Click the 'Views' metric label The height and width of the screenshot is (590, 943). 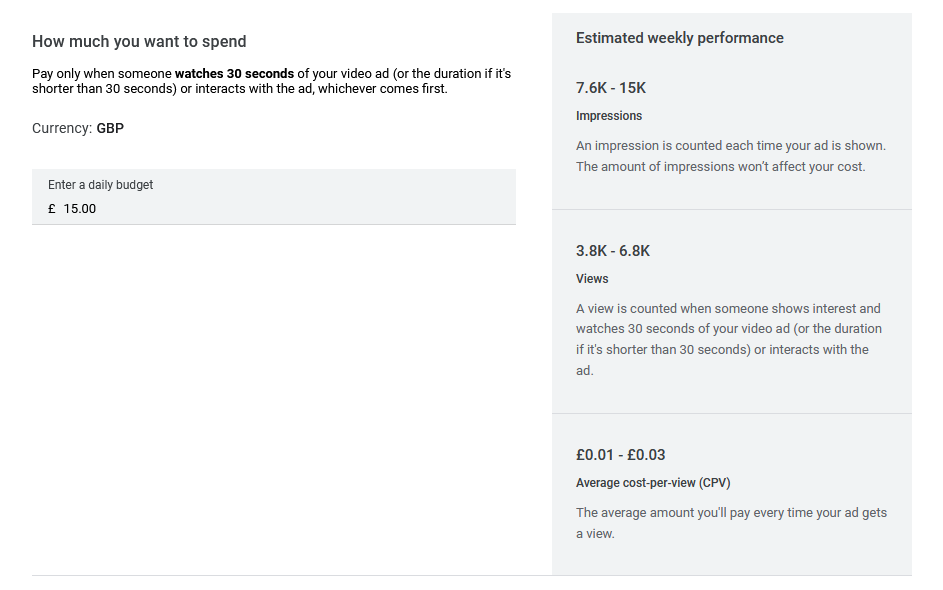pyautogui.click(x=592, y=279)
